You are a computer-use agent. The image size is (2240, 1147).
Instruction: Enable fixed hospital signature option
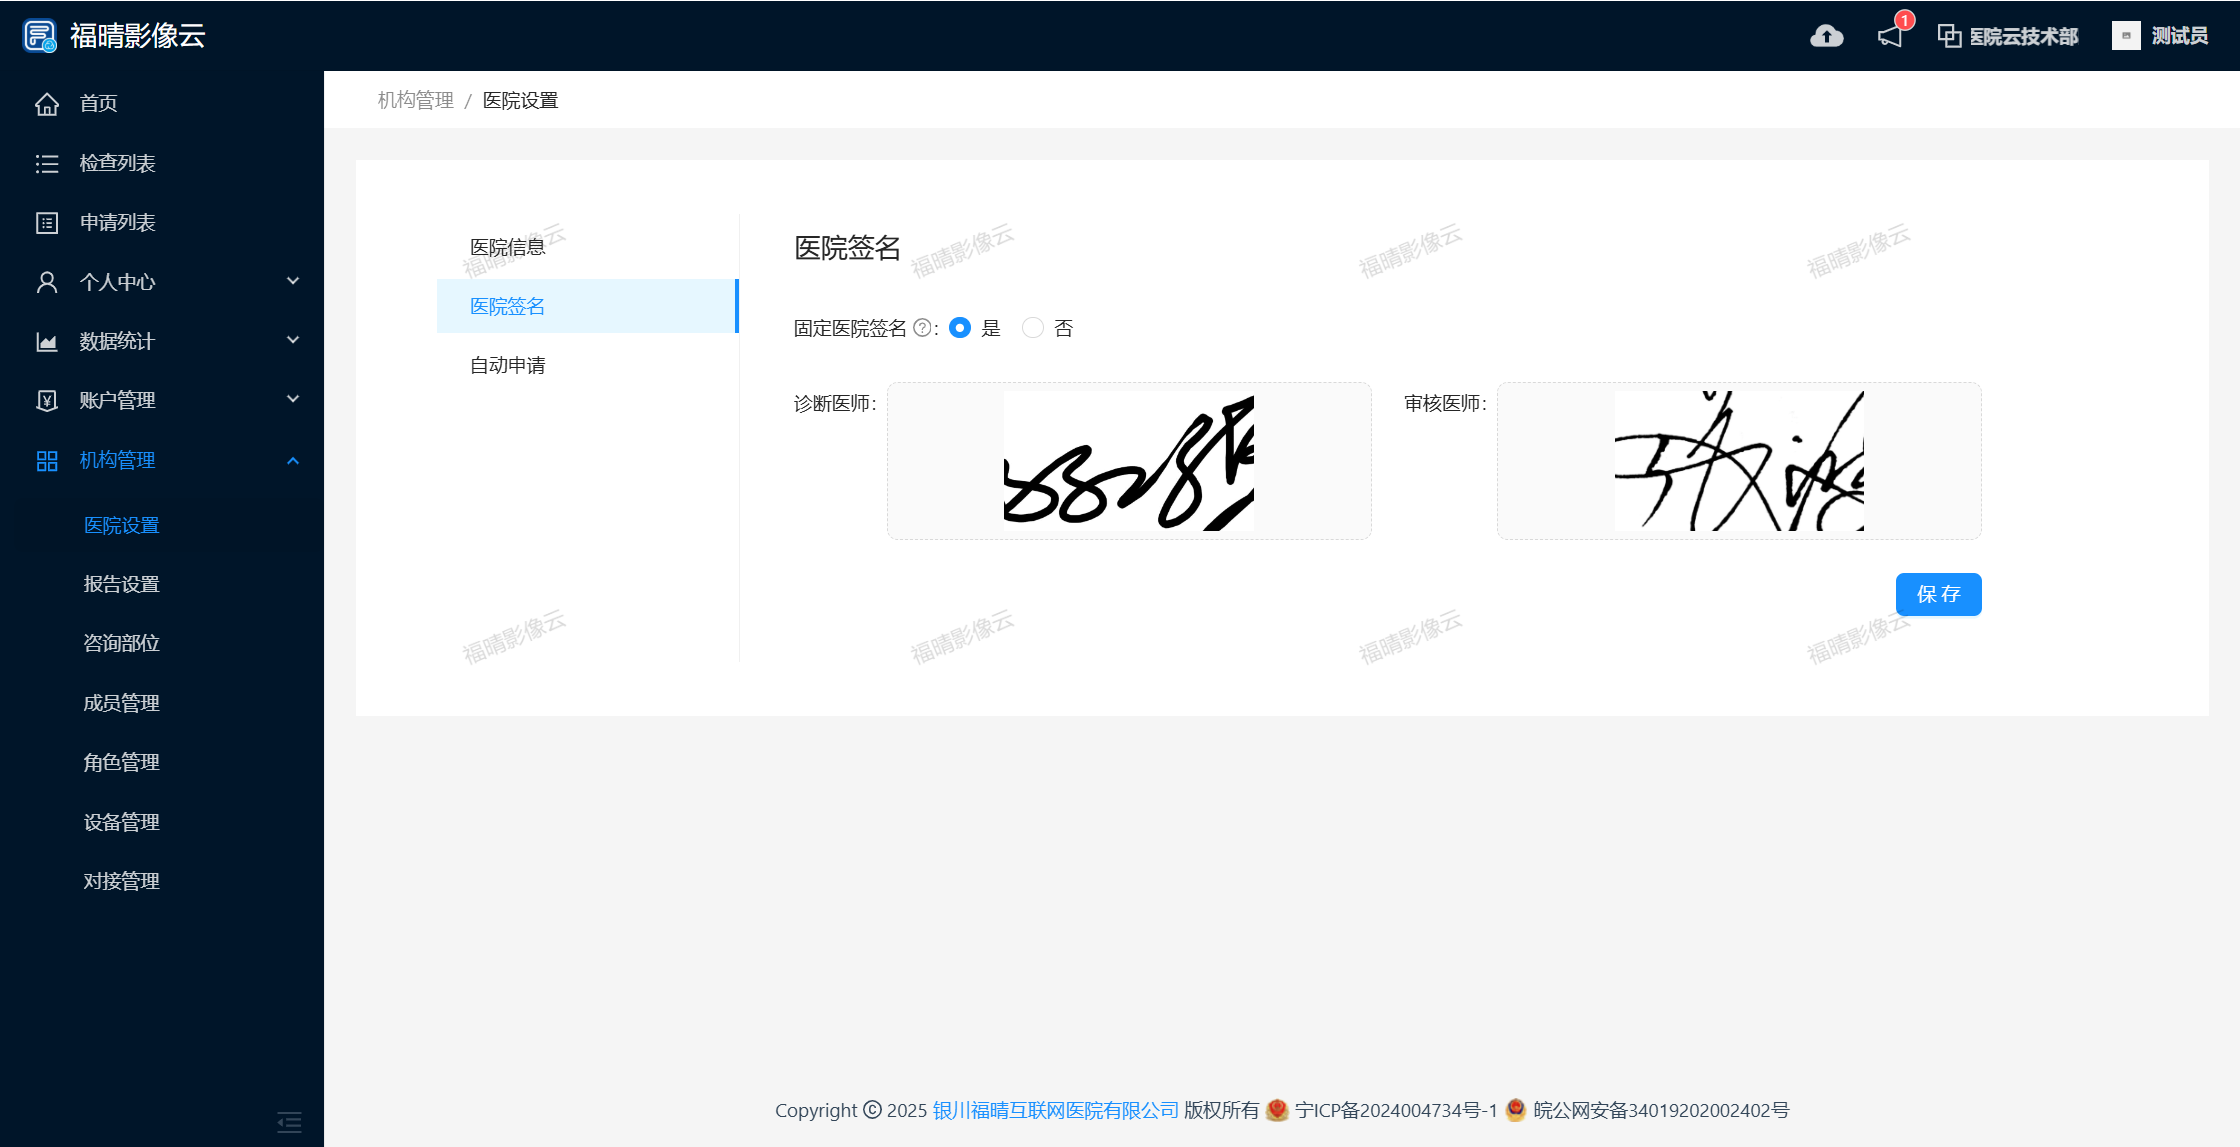959,327
